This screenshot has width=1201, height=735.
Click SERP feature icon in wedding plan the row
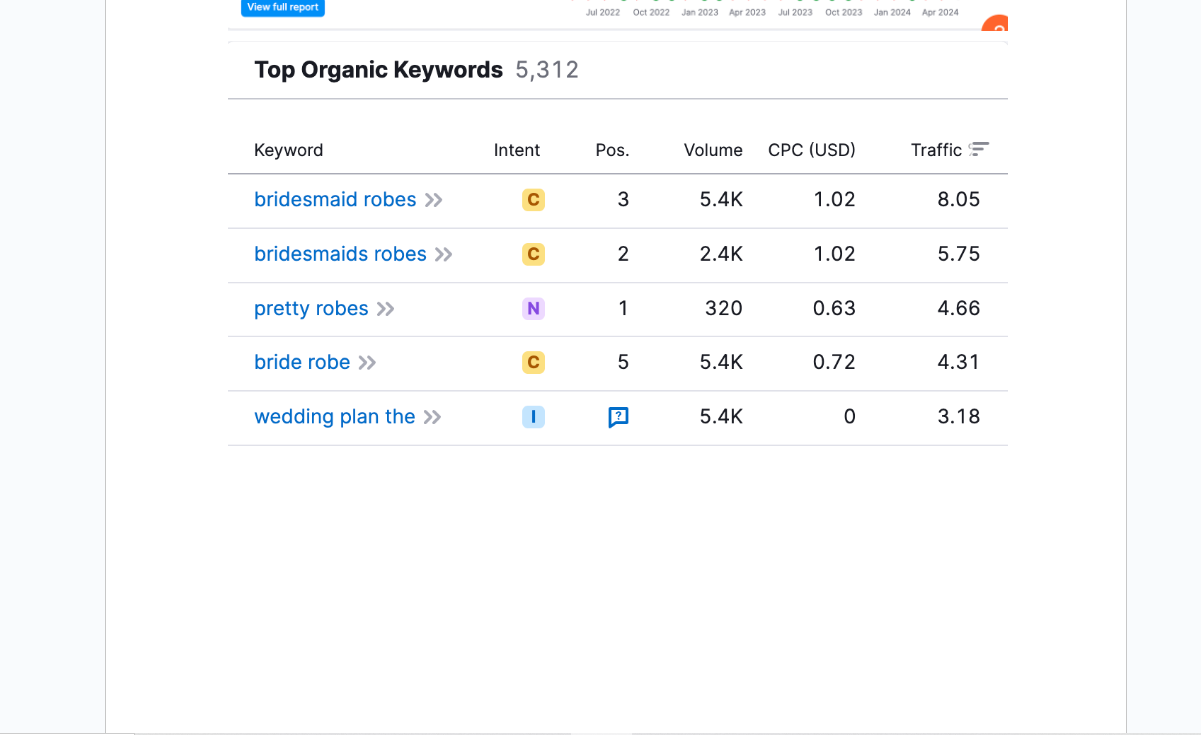[619, 417]
